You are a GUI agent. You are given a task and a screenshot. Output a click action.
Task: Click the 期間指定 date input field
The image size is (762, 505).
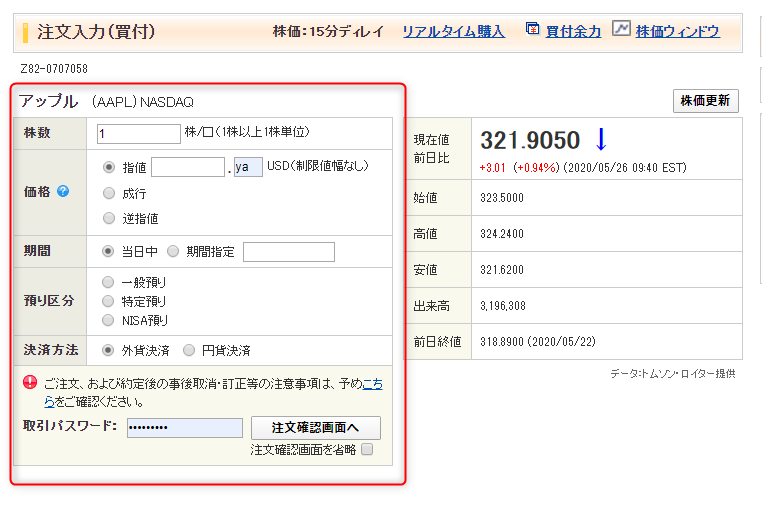click(x=289, y=252)
